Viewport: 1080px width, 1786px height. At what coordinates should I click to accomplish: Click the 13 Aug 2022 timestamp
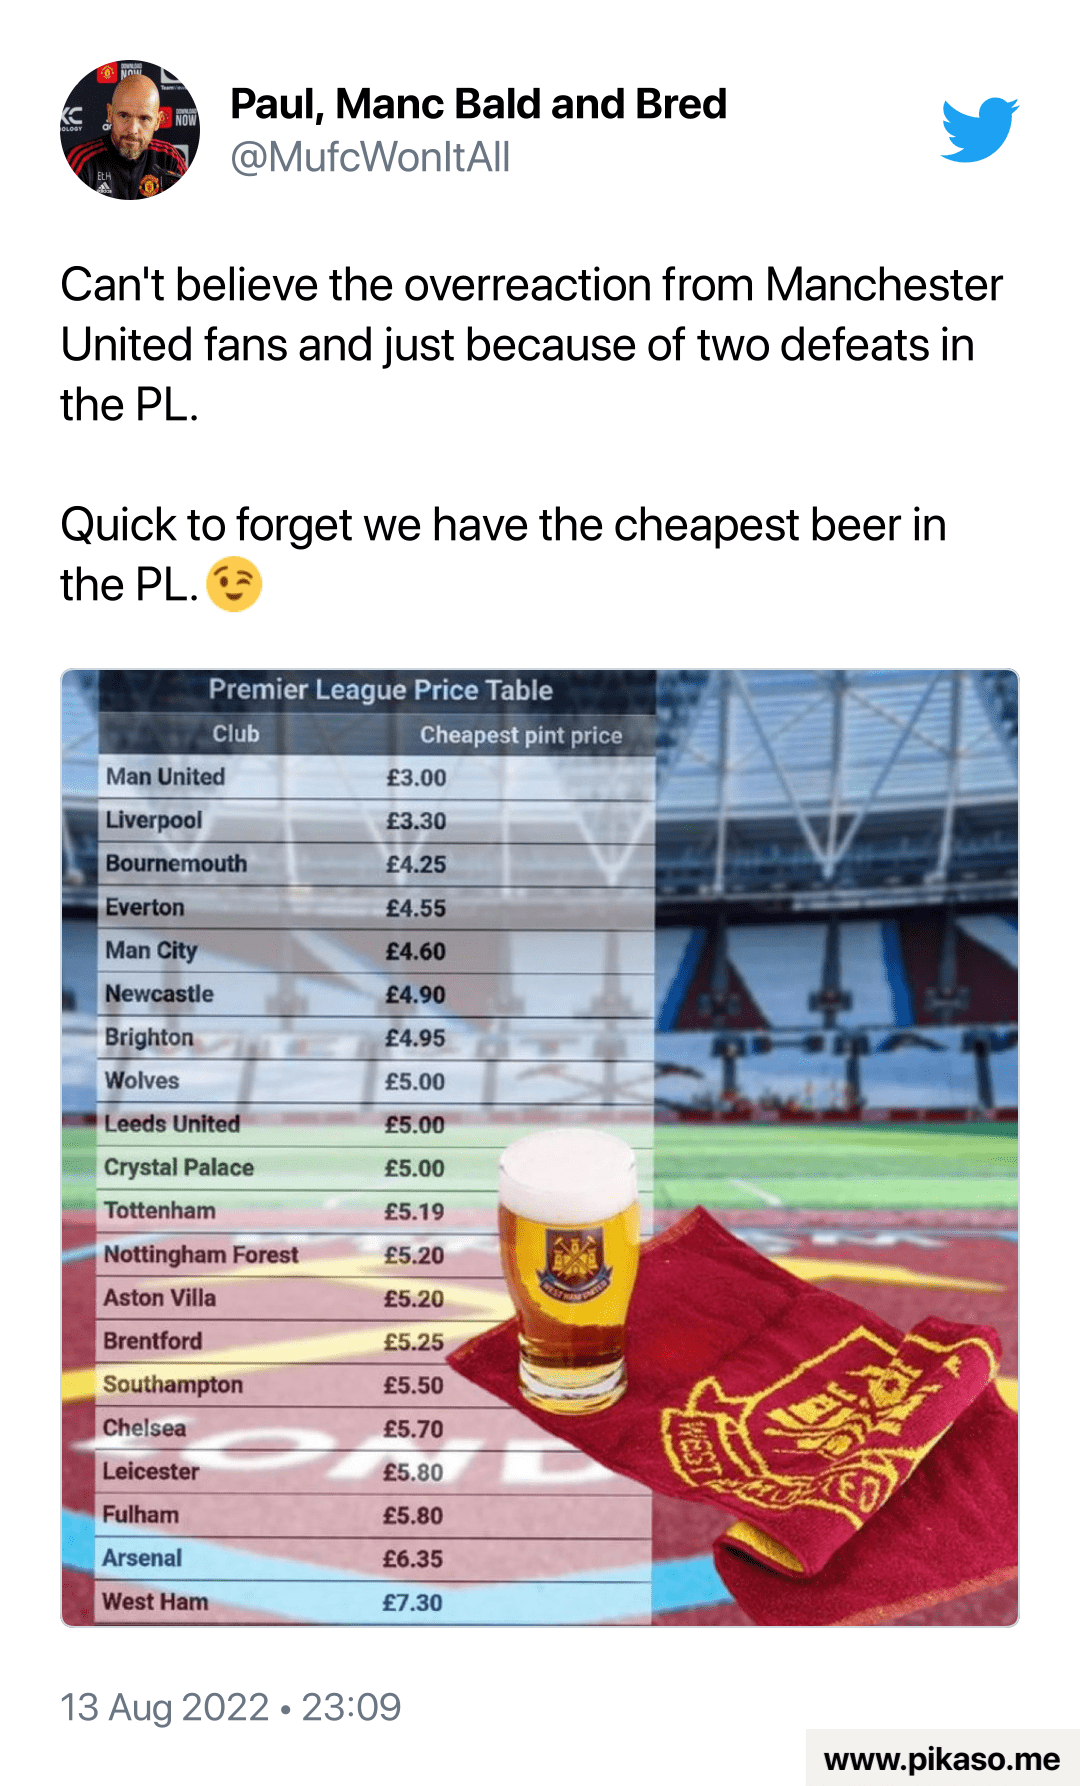pyautogui.click(x=230, y=1707)
